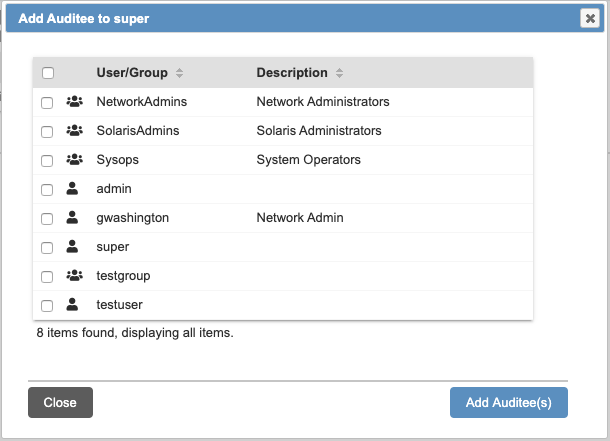Click the user icon beside testuser

click(72, 304)
